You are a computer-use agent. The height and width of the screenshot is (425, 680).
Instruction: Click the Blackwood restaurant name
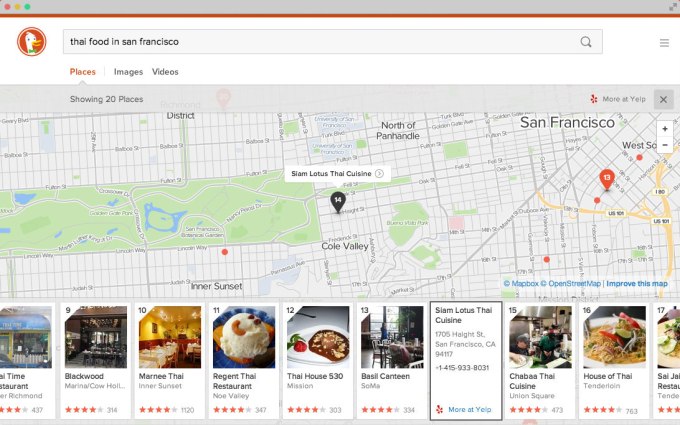coord(84,376)
